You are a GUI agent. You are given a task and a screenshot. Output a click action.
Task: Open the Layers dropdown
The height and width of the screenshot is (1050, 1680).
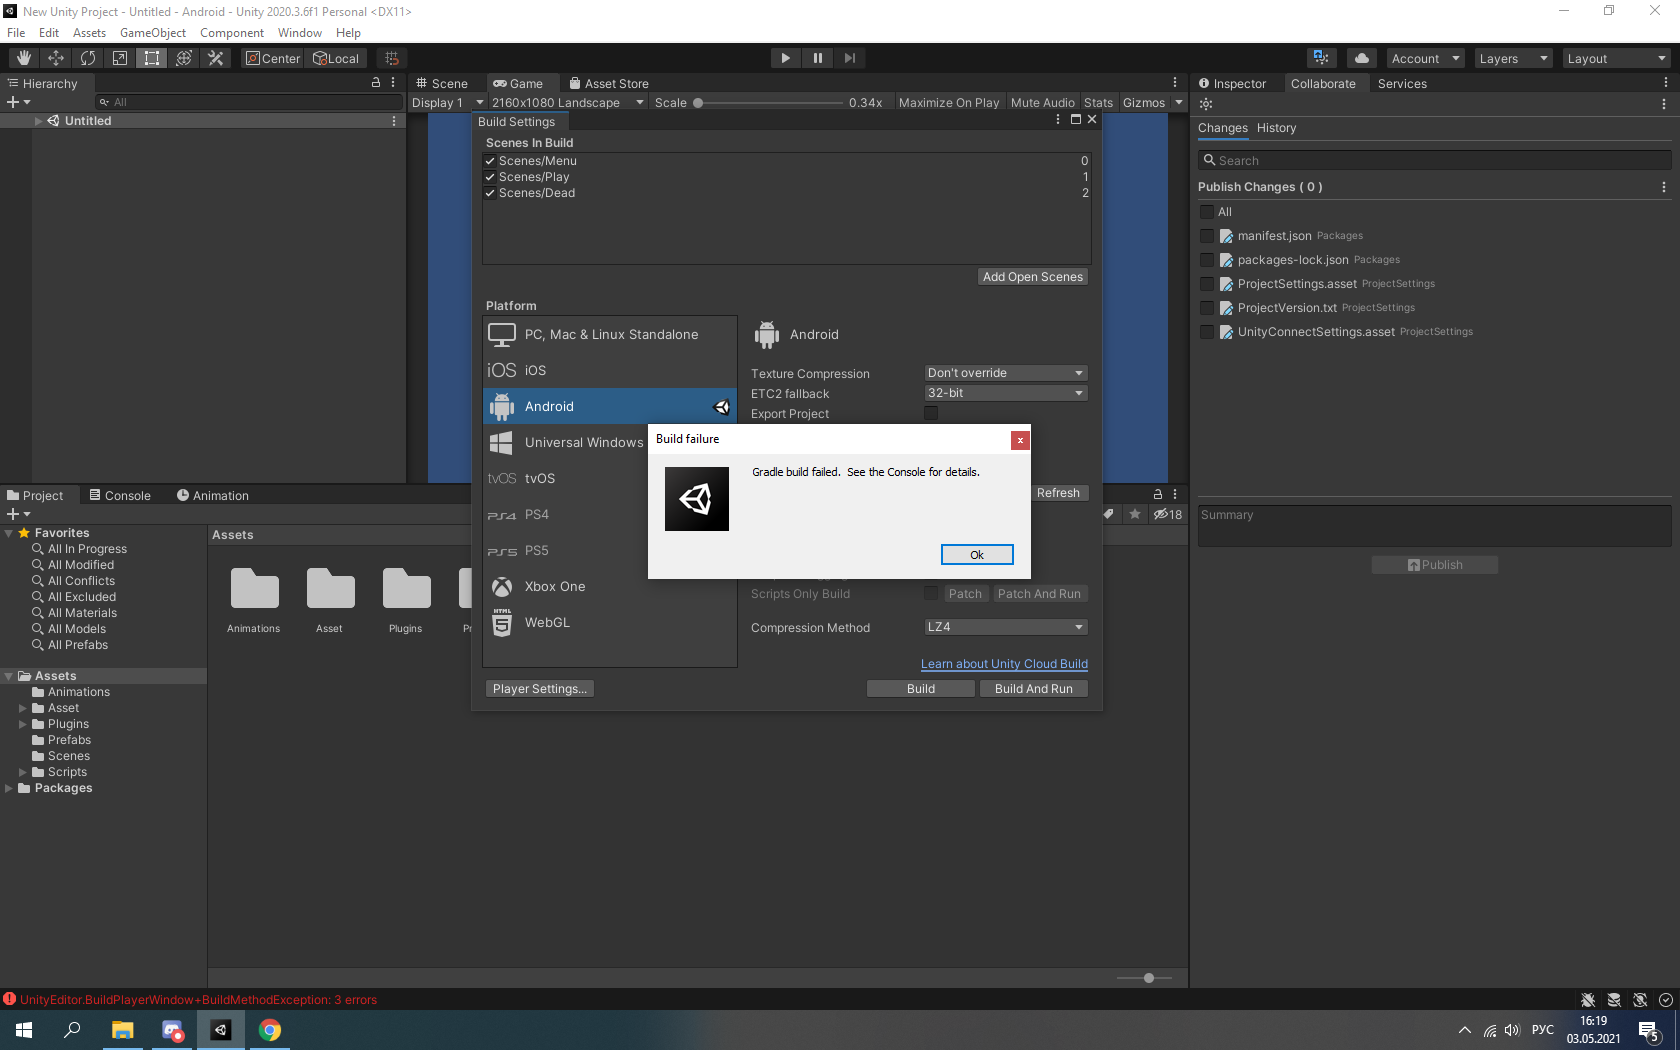coord(1513,58)
